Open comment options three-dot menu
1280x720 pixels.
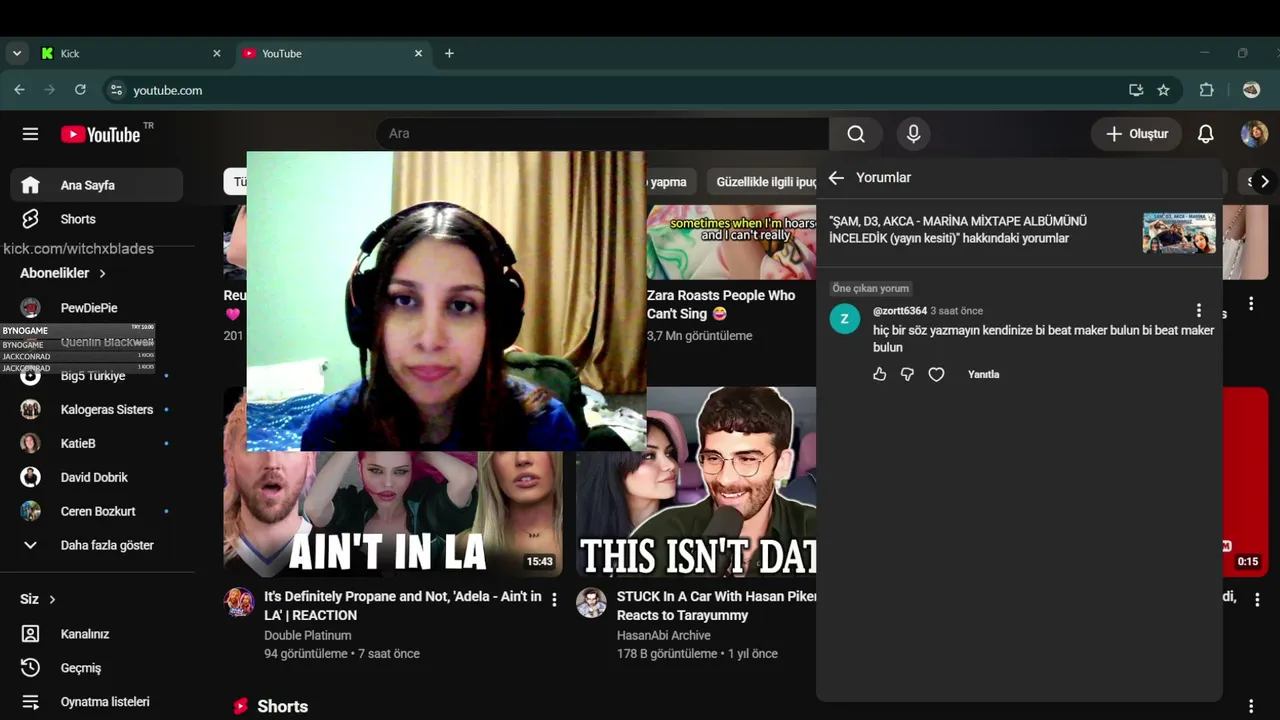[x=1199, y=311]
